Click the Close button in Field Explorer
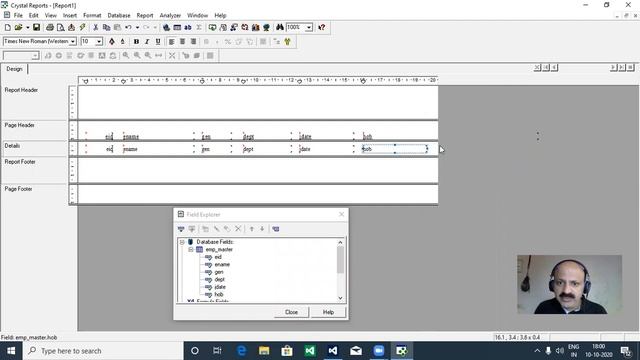640x360 pixels. pos(291,312)
